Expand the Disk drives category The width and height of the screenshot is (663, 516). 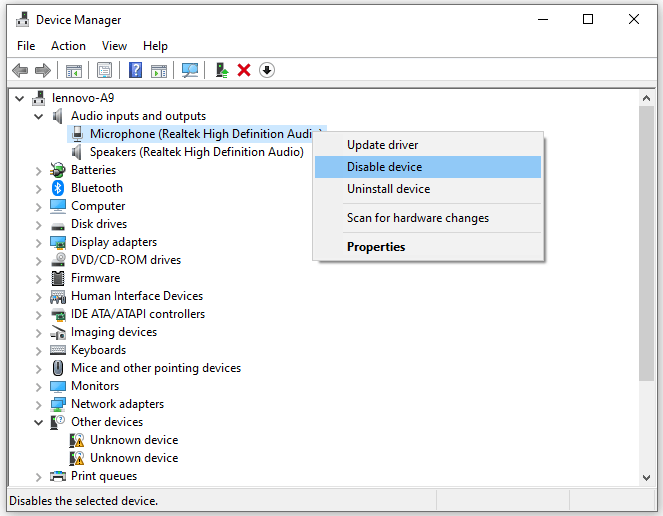(x=38, y=225)
